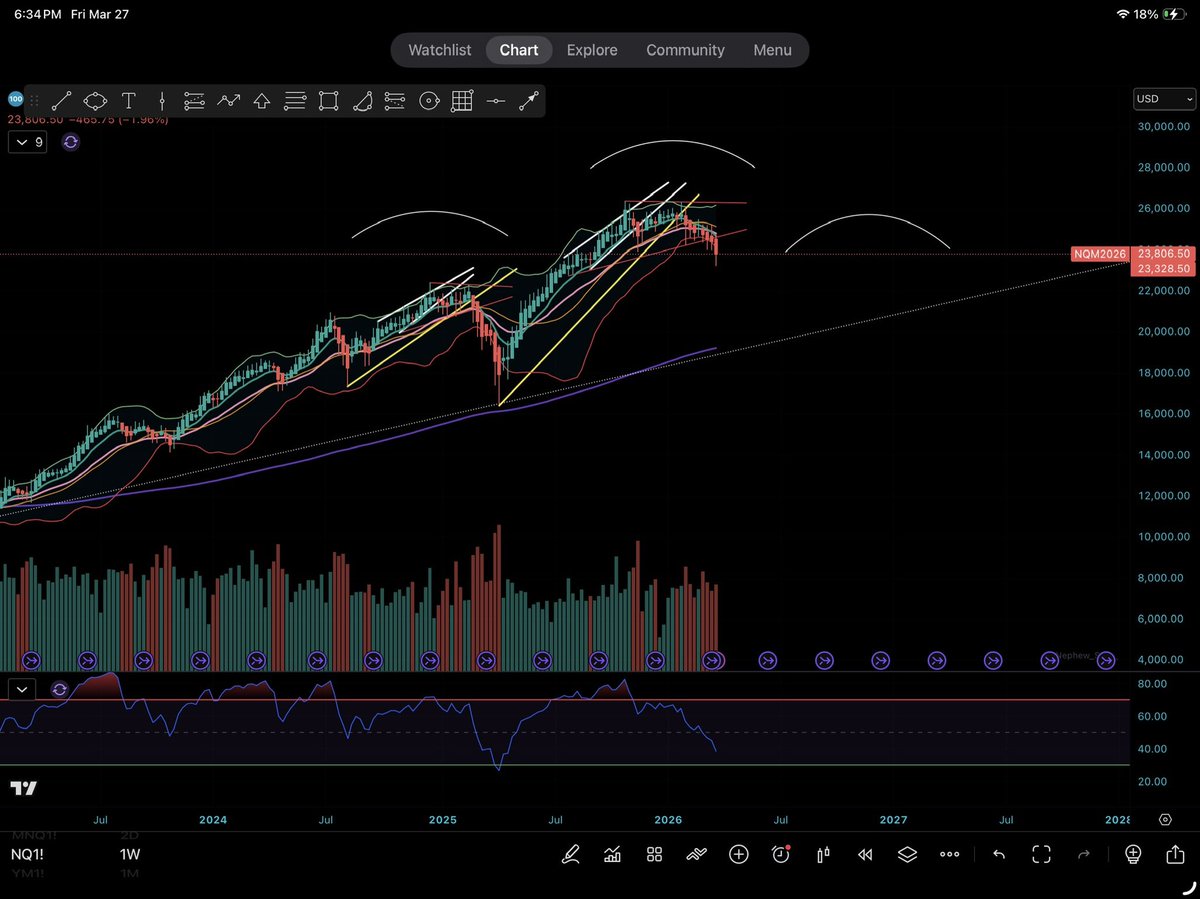Select the circle drawing tool
Viewport: 1200px width, 899px height.
429,101
